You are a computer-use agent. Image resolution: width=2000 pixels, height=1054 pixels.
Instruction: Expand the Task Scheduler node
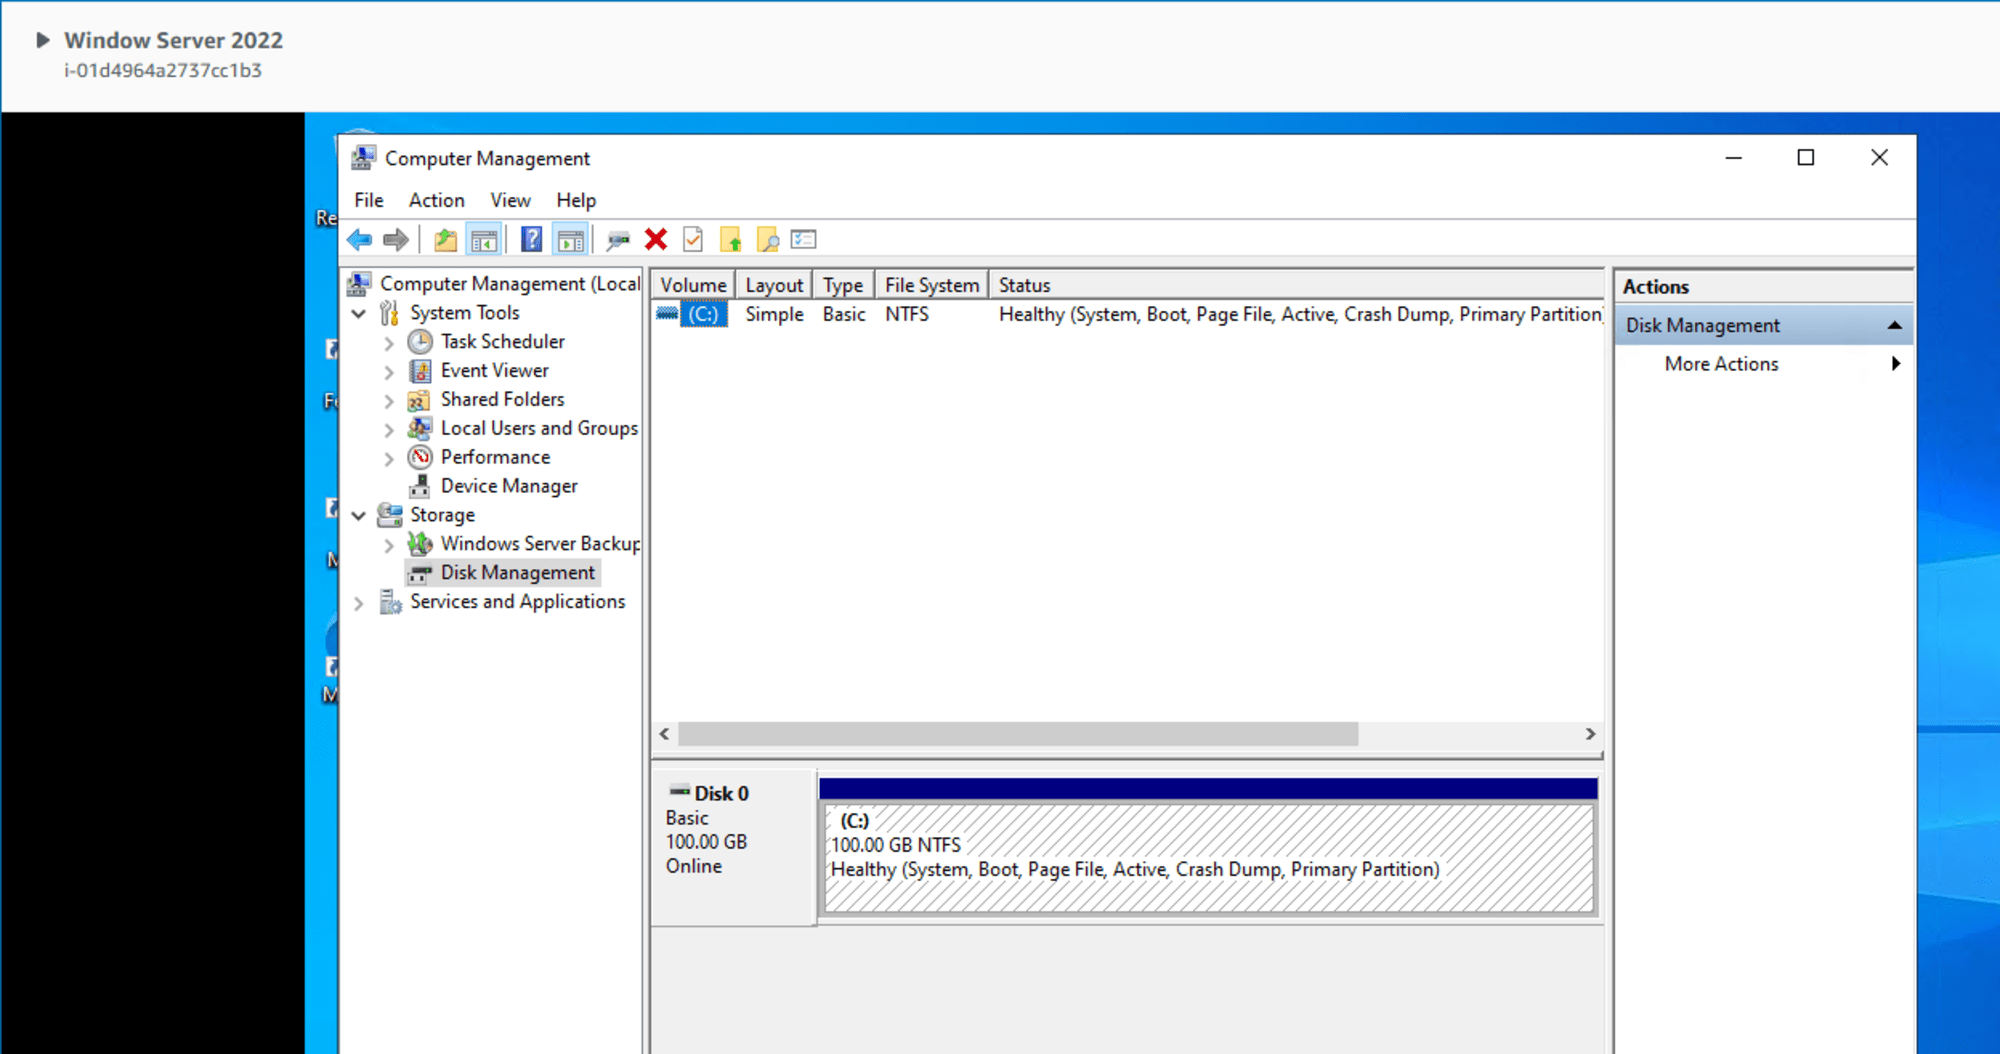pyautogui.click(x=389, y=343)
